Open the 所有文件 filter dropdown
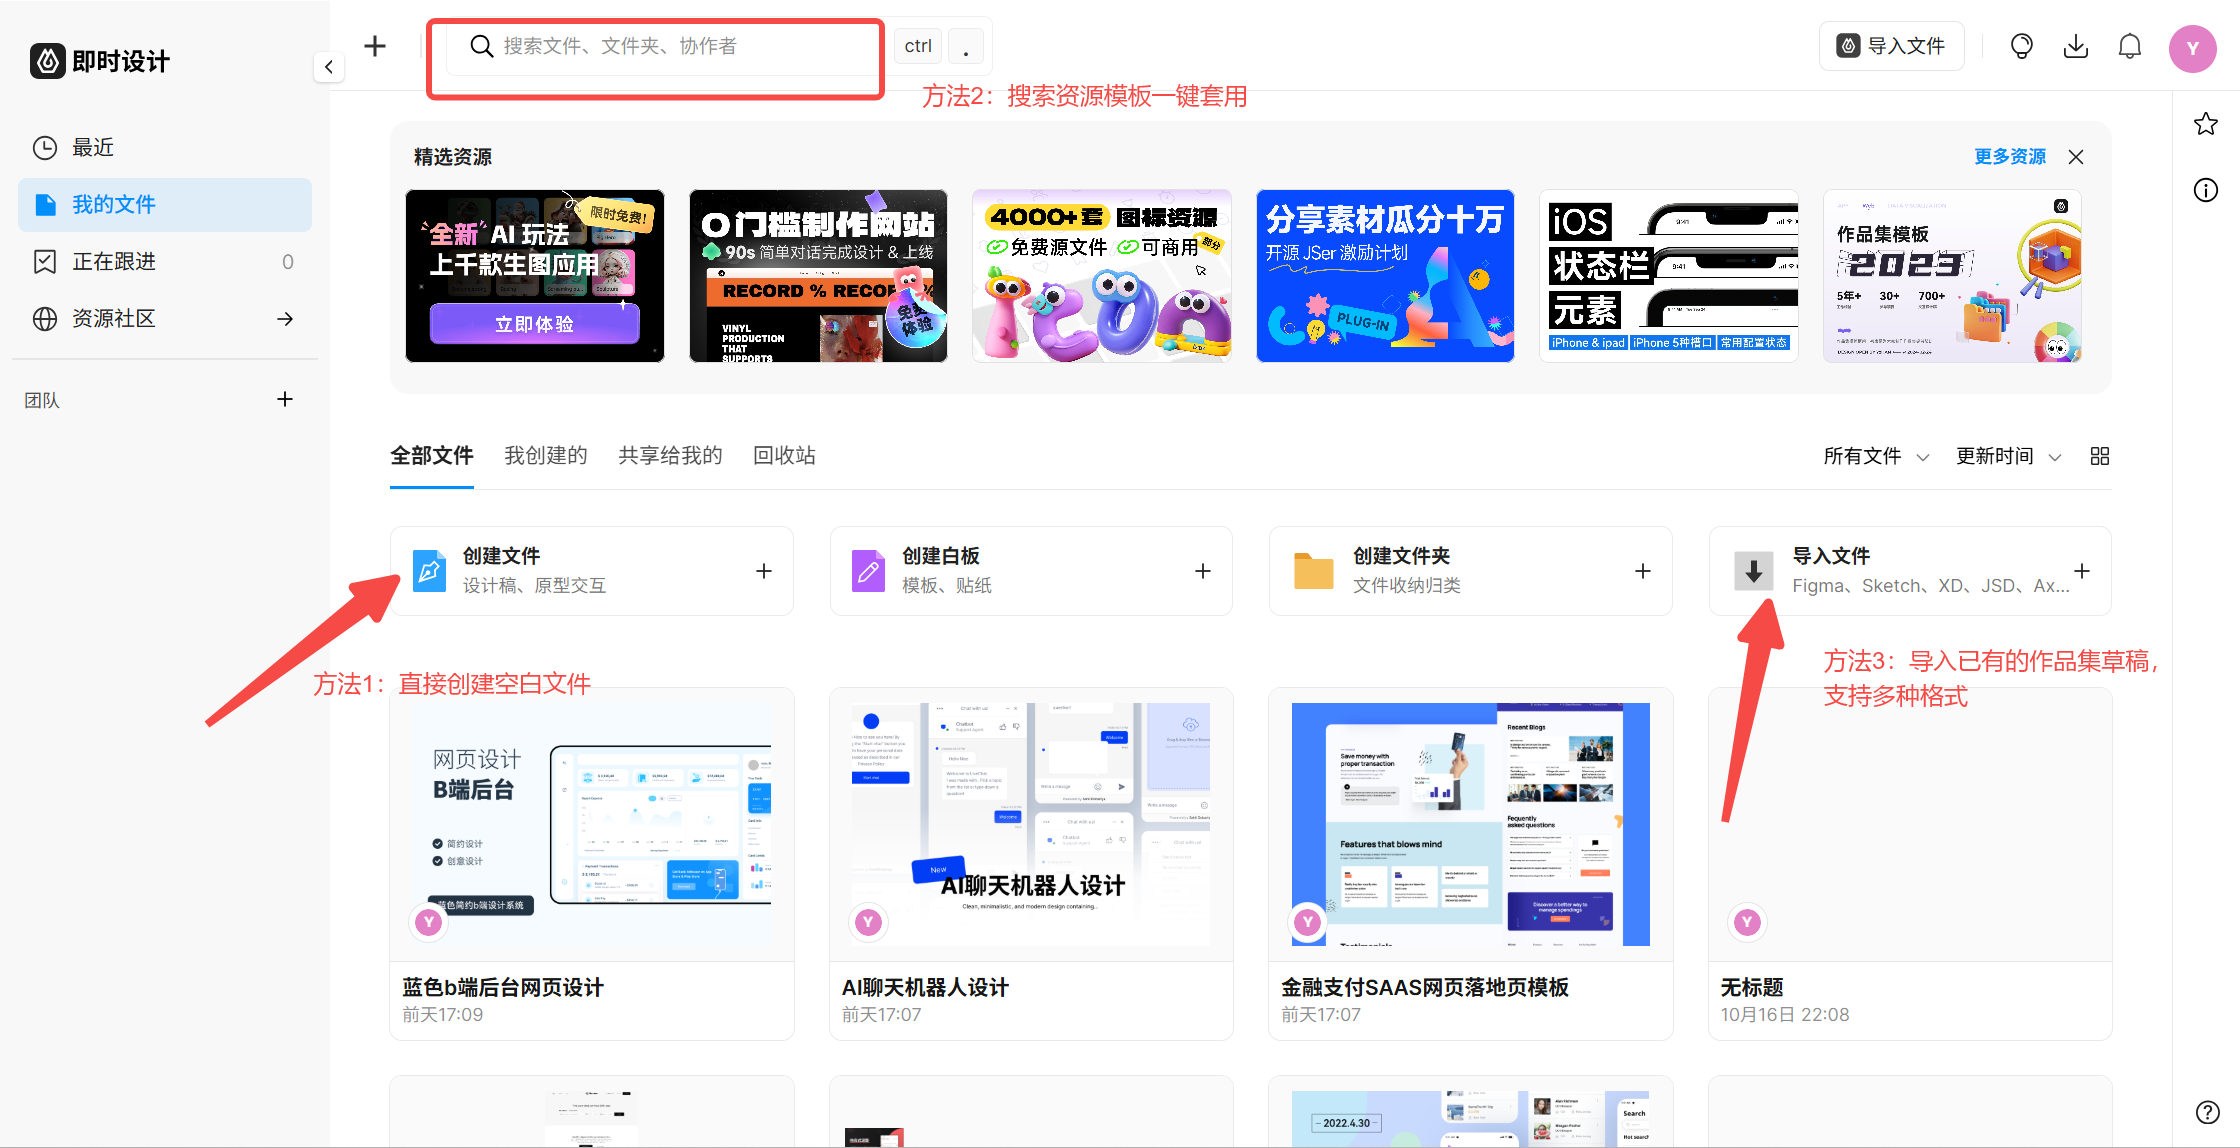This screenshot has width=2240, height=1148. [x=1875, y=456]
